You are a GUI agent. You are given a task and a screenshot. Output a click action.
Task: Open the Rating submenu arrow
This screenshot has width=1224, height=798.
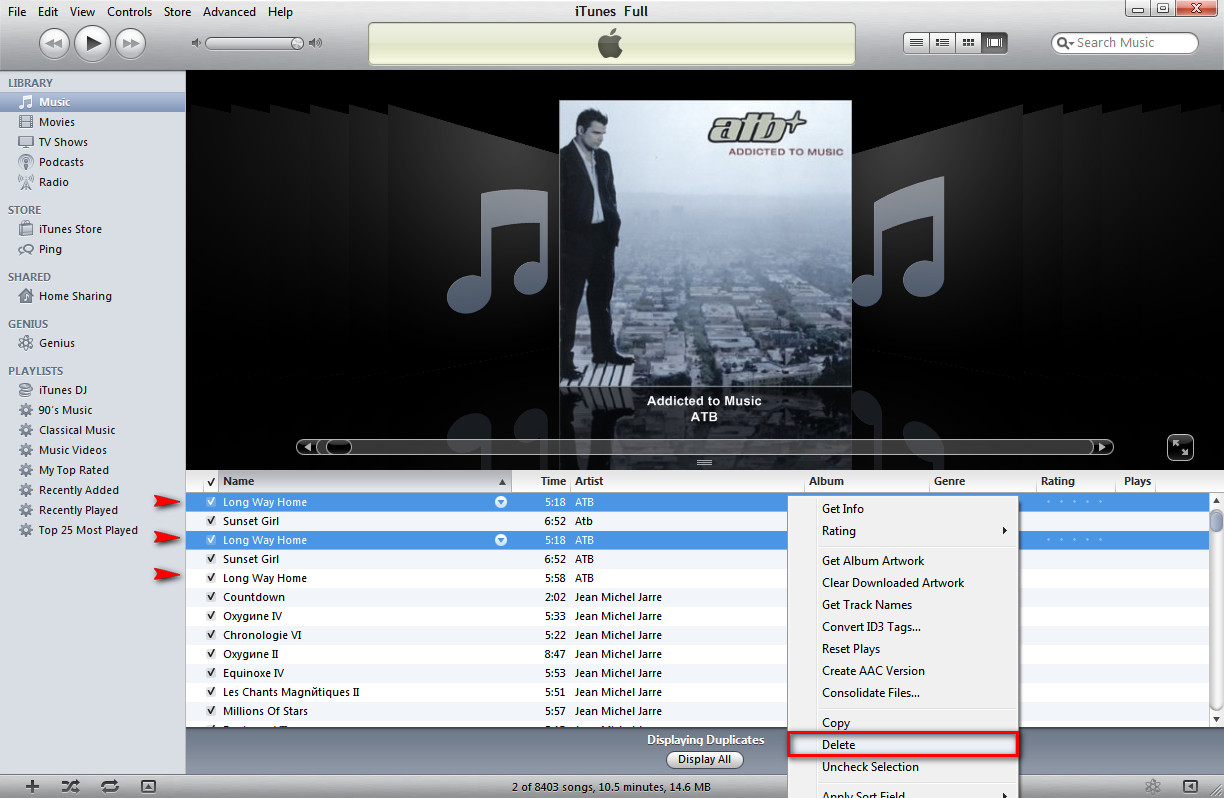[1004, 531]
